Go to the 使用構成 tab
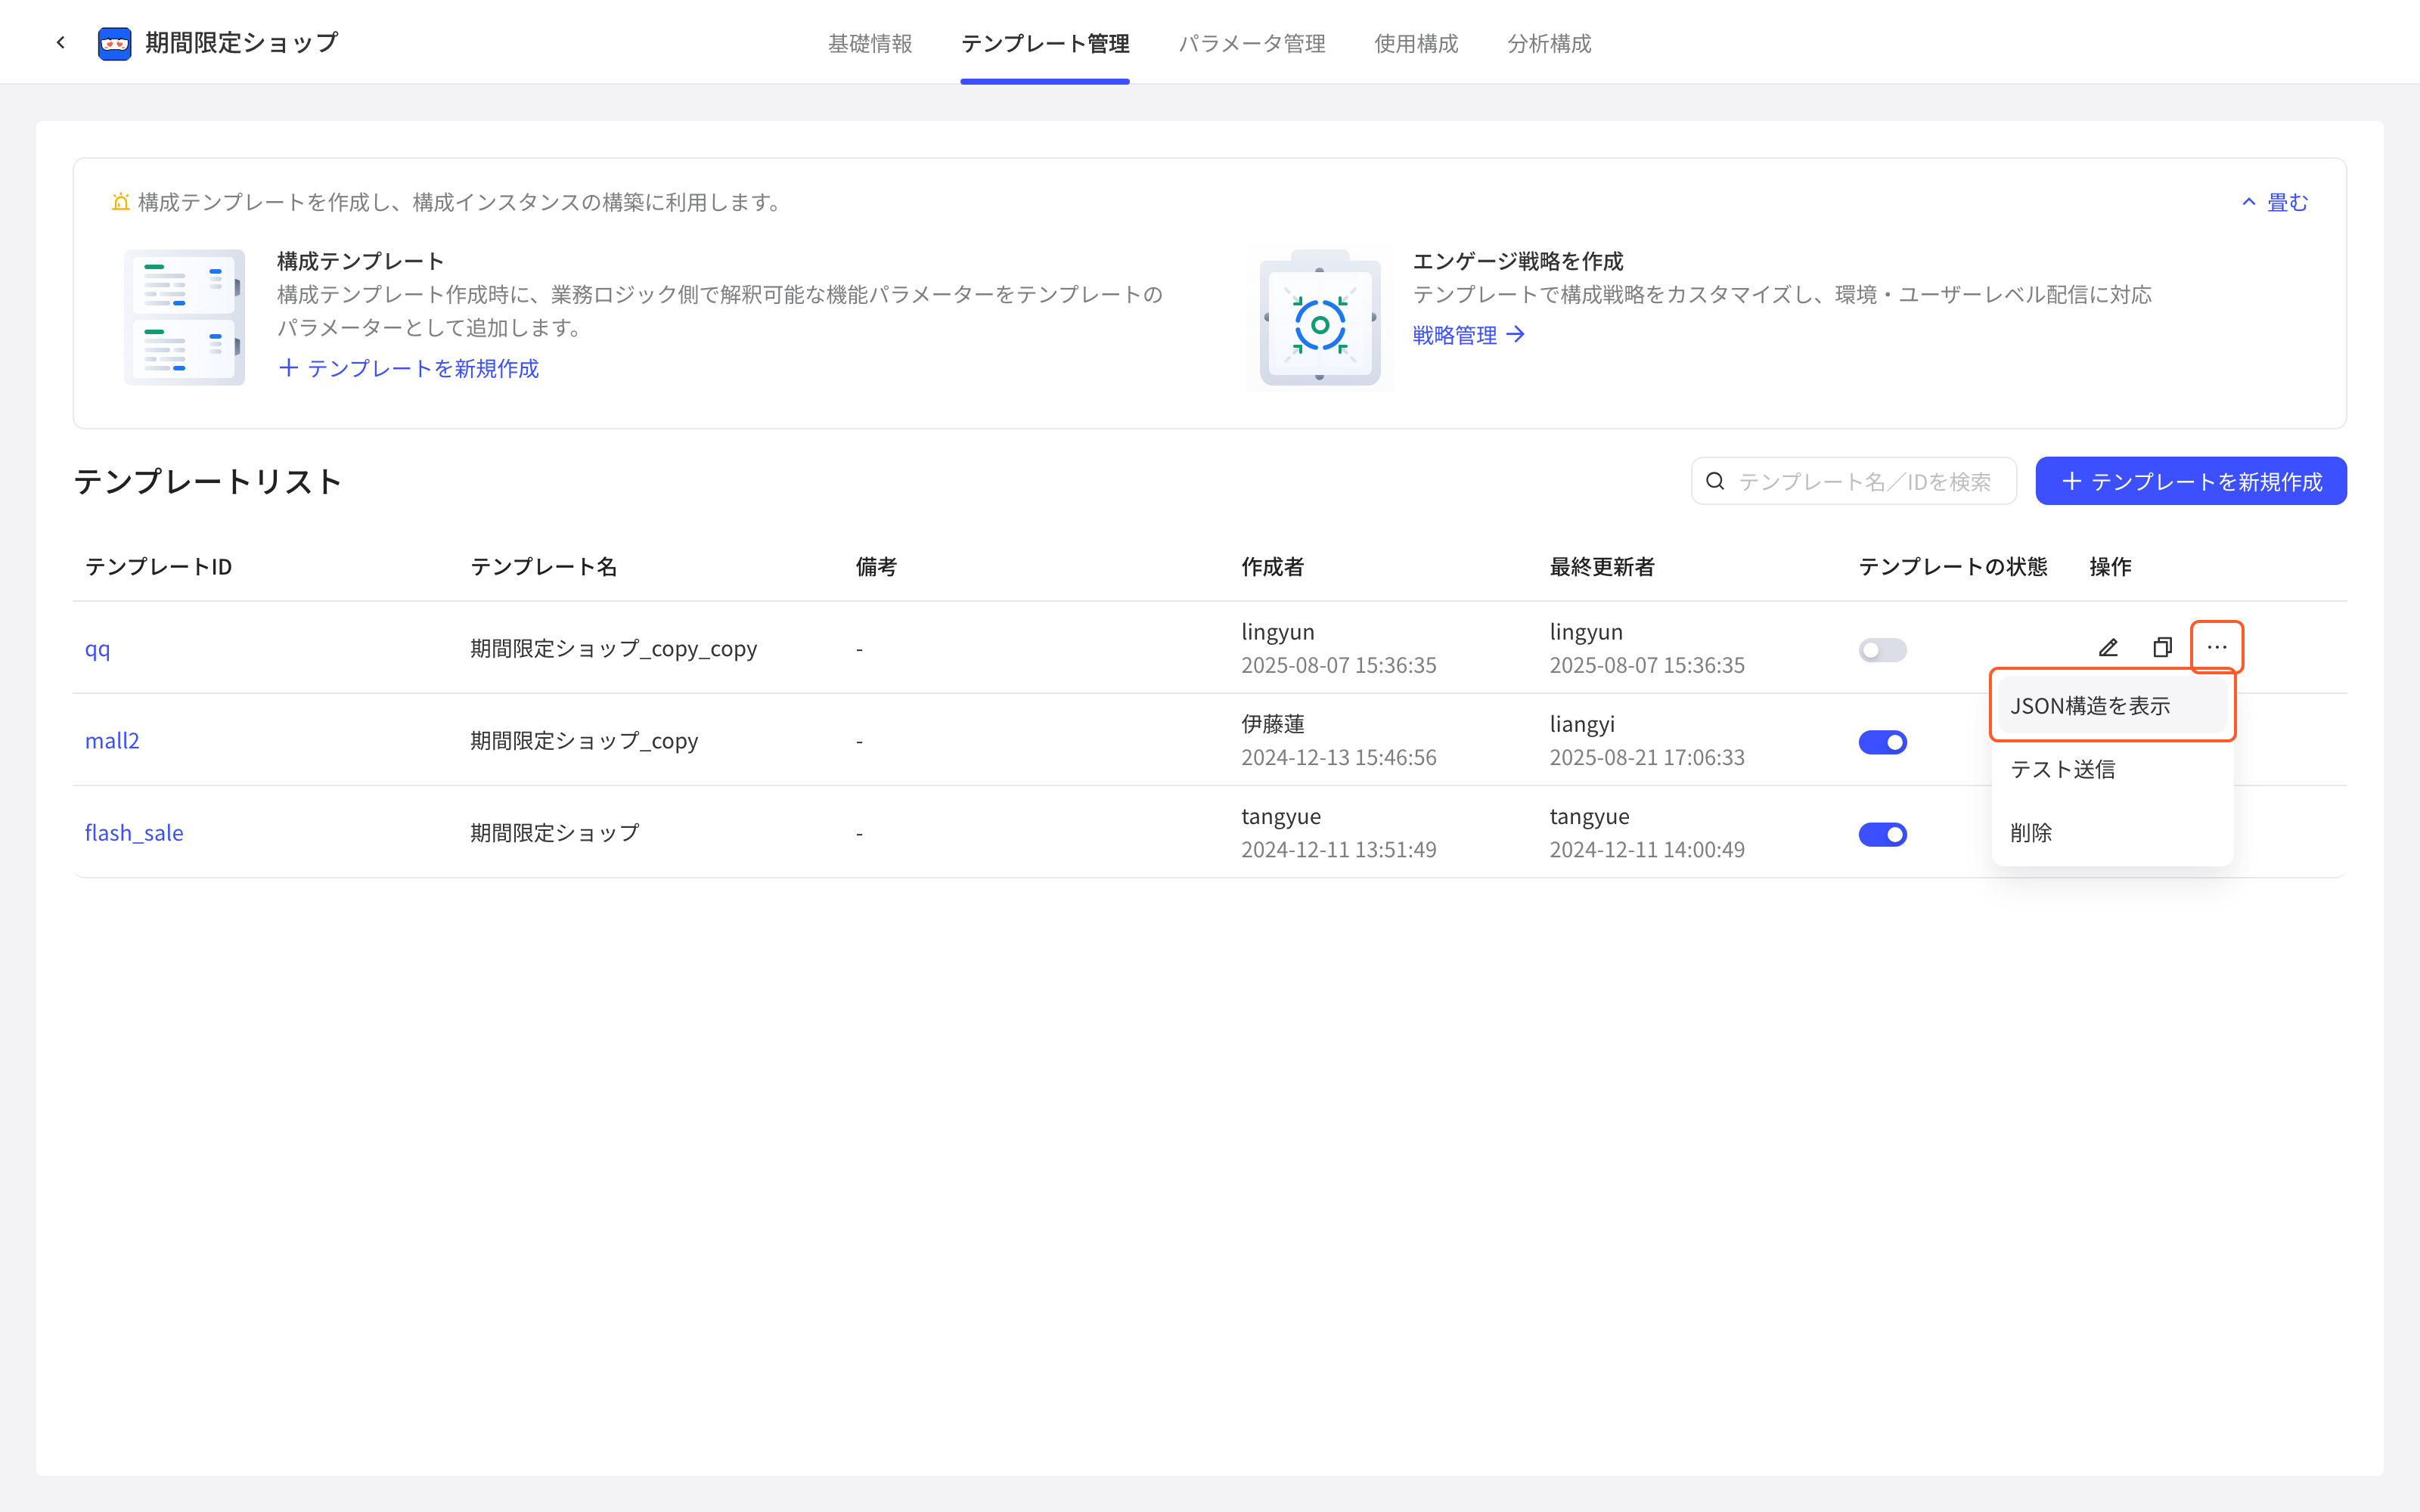The image size is (2420, 1512). click(1416, 43)
